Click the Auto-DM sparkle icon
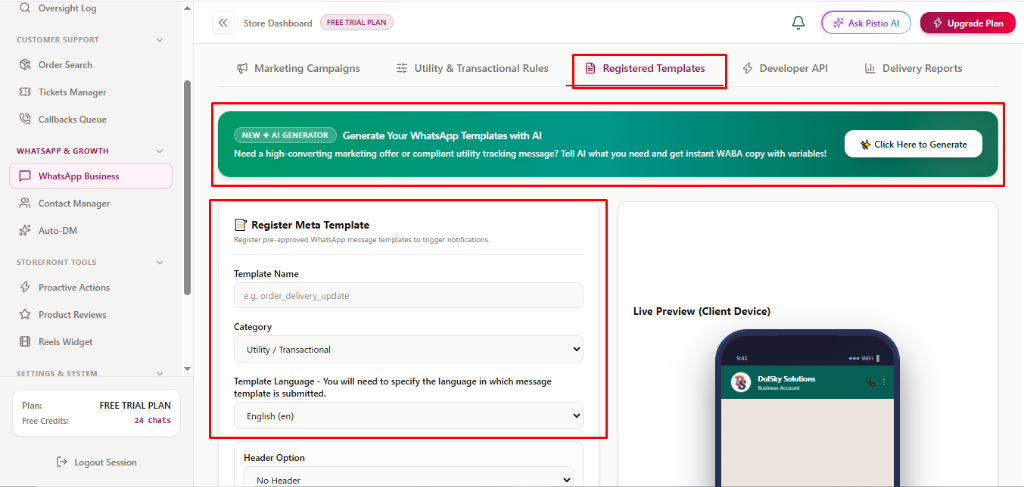 click(25, 230)
